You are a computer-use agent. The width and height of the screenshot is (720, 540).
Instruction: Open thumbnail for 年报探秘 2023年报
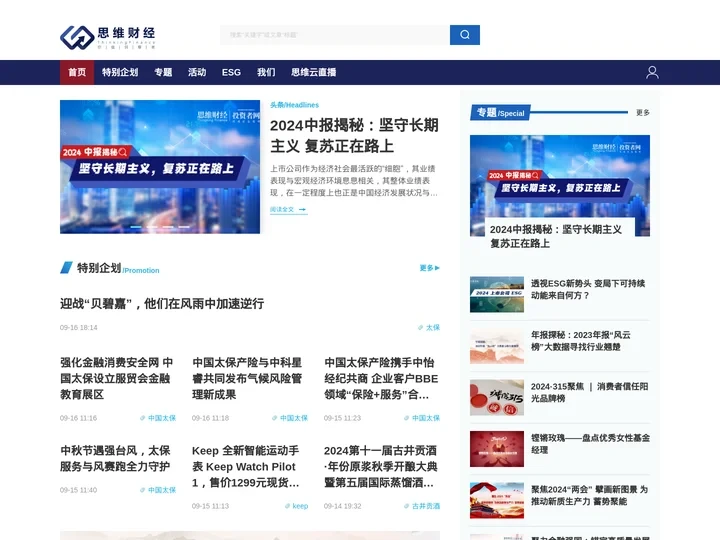click(497, 346)
